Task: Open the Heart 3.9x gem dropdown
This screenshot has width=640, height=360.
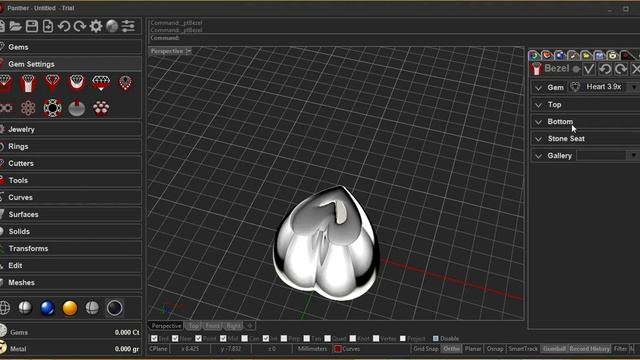Action: point(633,87)
